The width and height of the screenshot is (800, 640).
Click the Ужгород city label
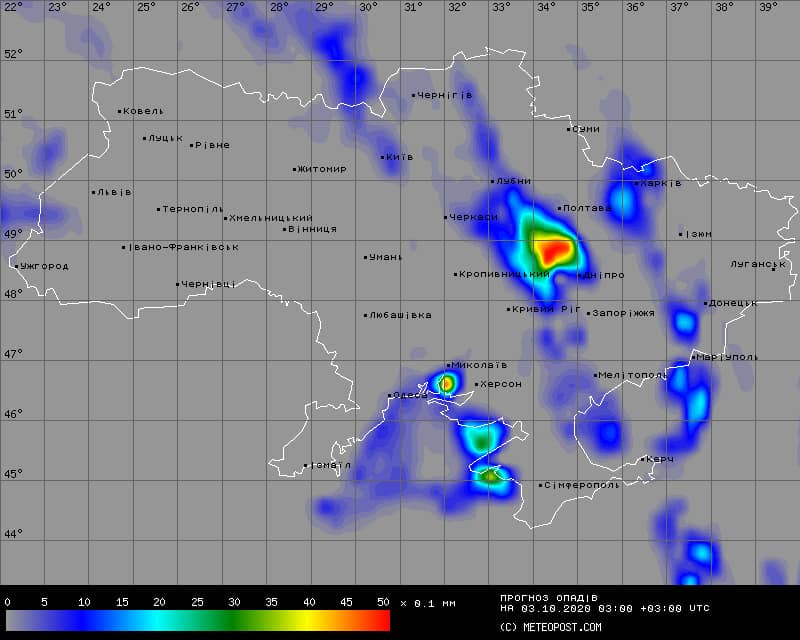click(45, 266)
